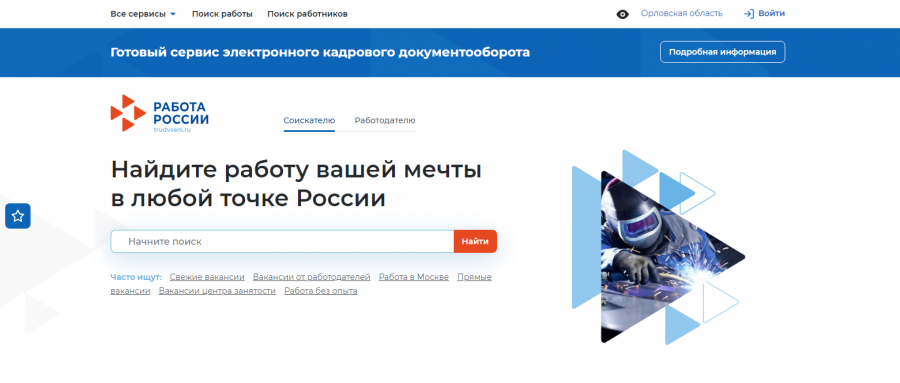This screenshot has height=383, width=900.
Task: Open the favorites star side button
Action: coord(18,216)
